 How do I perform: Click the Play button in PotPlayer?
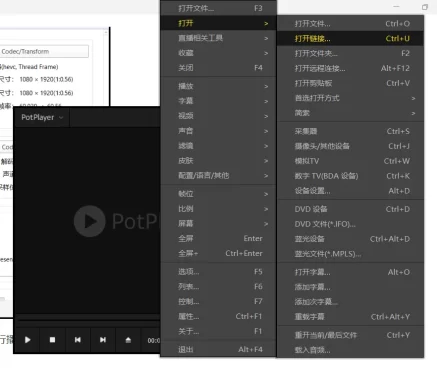[28, 340]
